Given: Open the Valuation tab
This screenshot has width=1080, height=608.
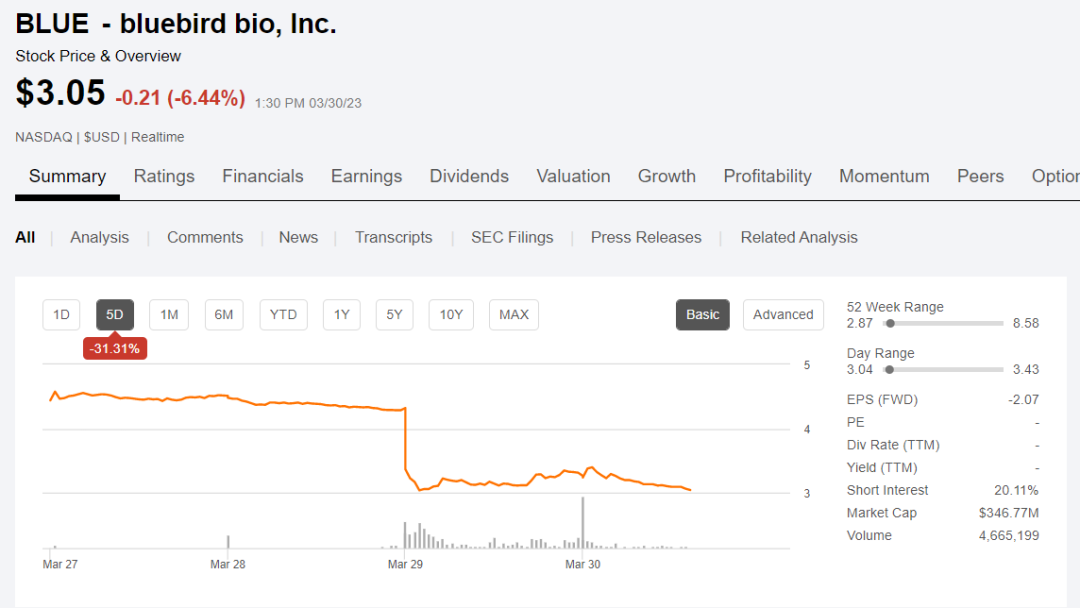Looking at the screenshot, I should tap(573, 177).
